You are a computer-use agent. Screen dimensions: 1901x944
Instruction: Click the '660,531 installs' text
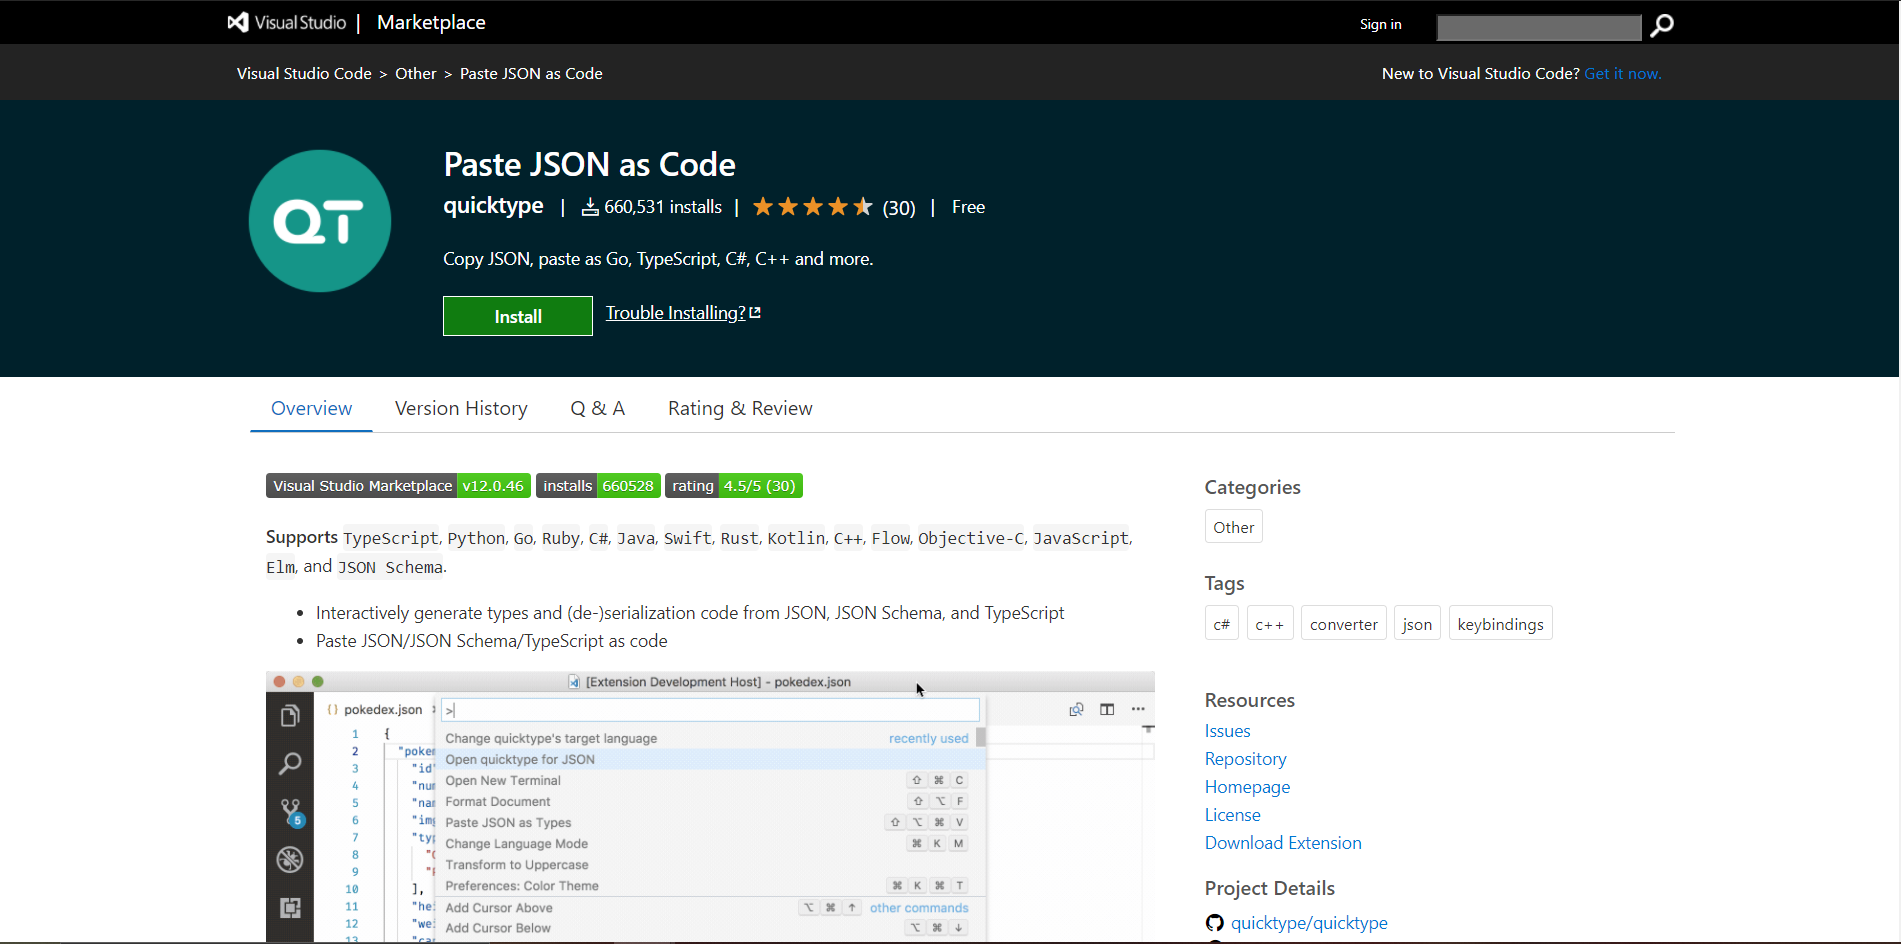(663, 207)
